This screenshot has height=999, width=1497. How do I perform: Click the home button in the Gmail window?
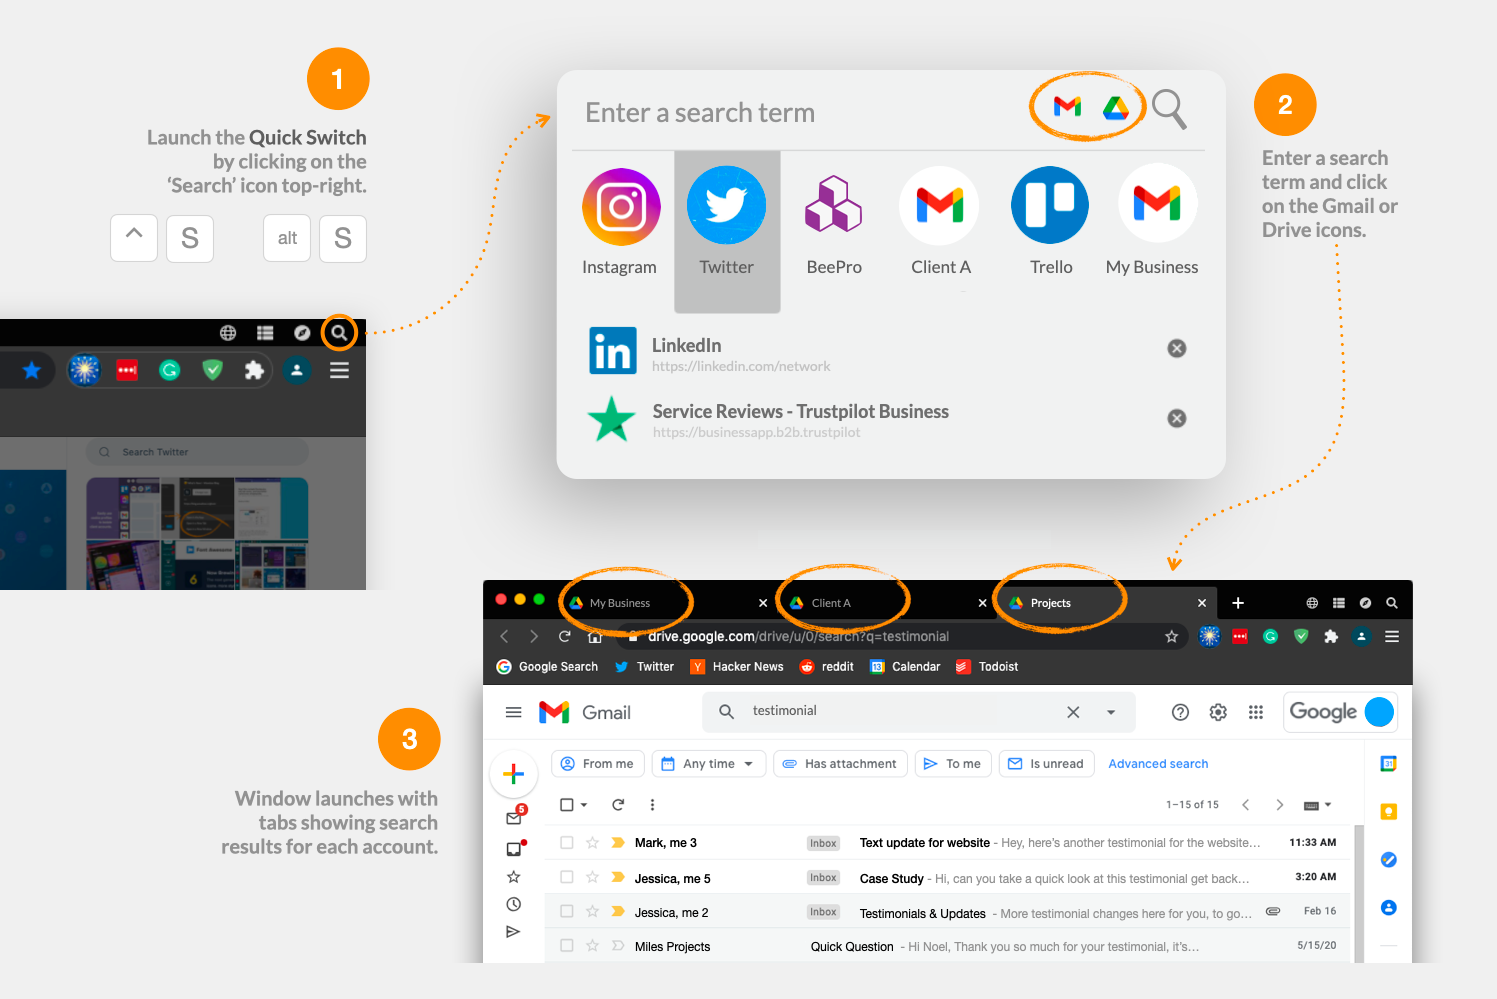595,636
